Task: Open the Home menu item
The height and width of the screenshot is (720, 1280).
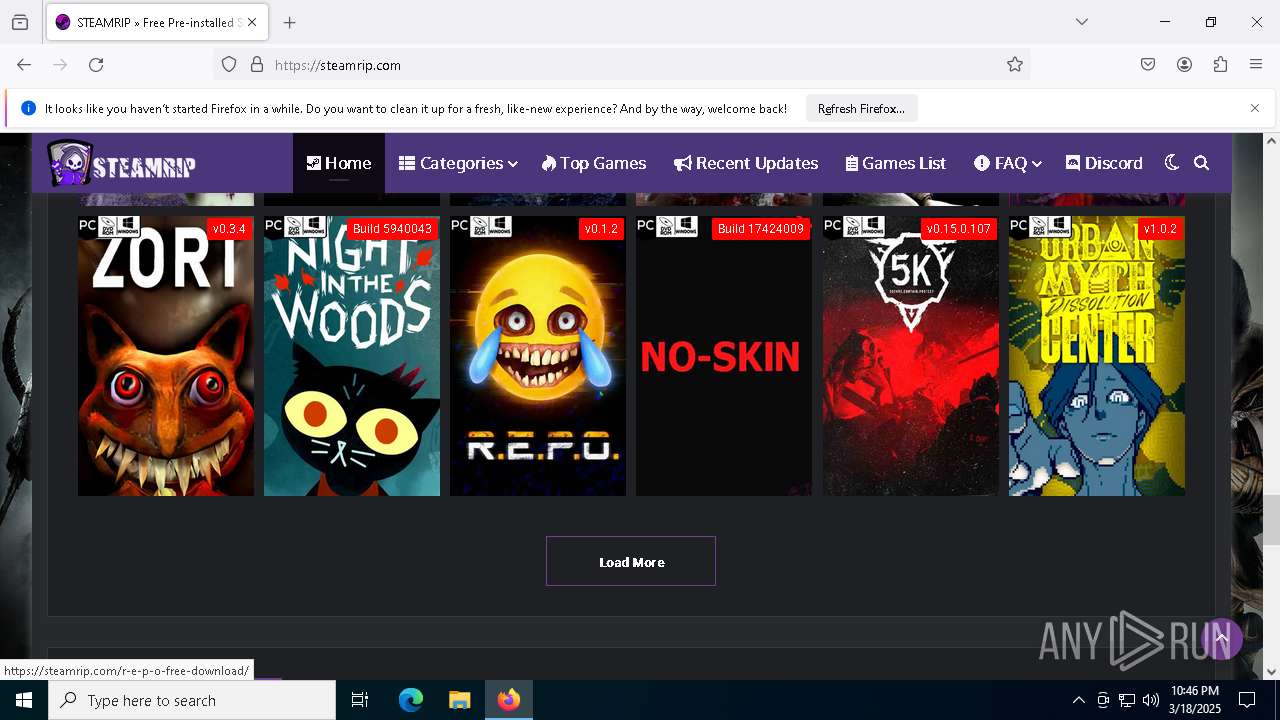Action: tap(339, 163)
